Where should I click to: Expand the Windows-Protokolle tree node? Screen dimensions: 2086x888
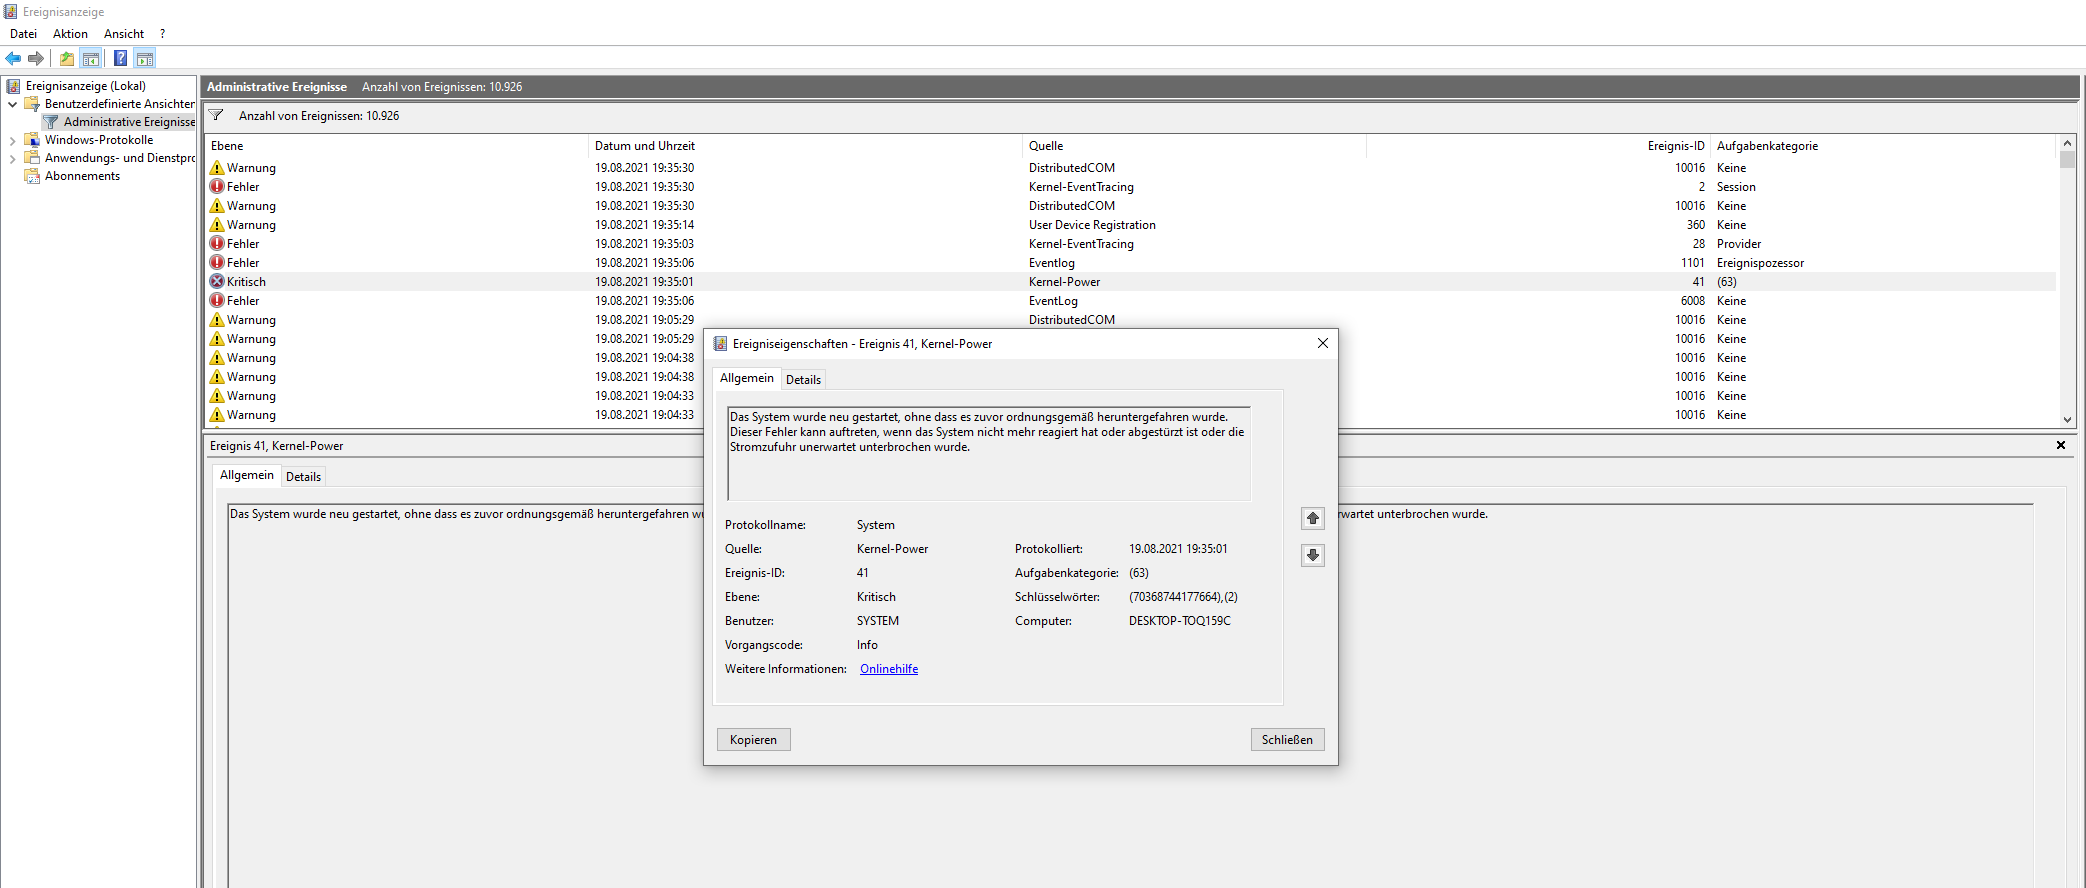coord(12,140)
